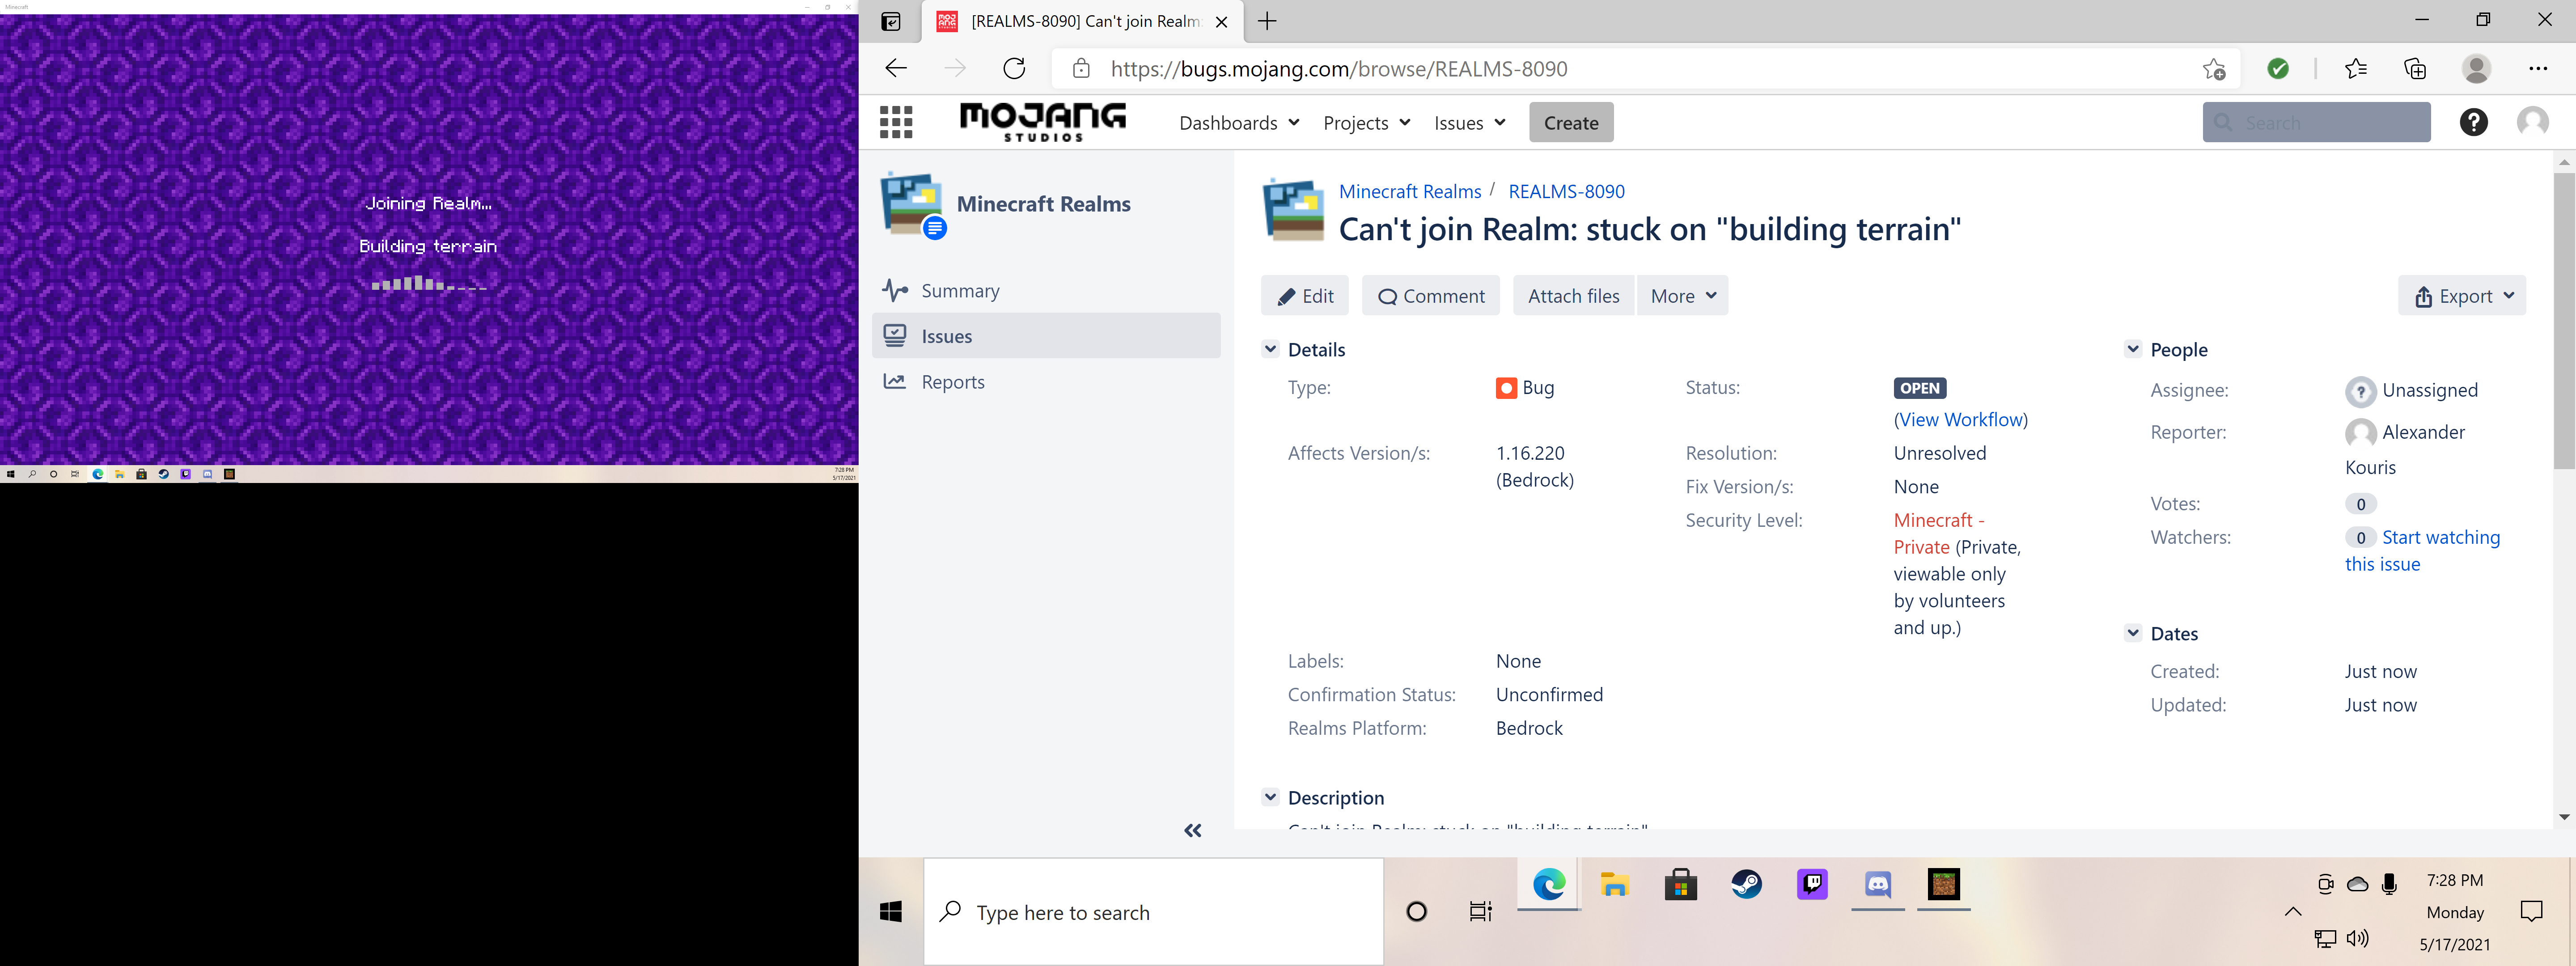2576x966 pixels.
Task: Click the browser refresh icon
Action: pos(1014,68)
